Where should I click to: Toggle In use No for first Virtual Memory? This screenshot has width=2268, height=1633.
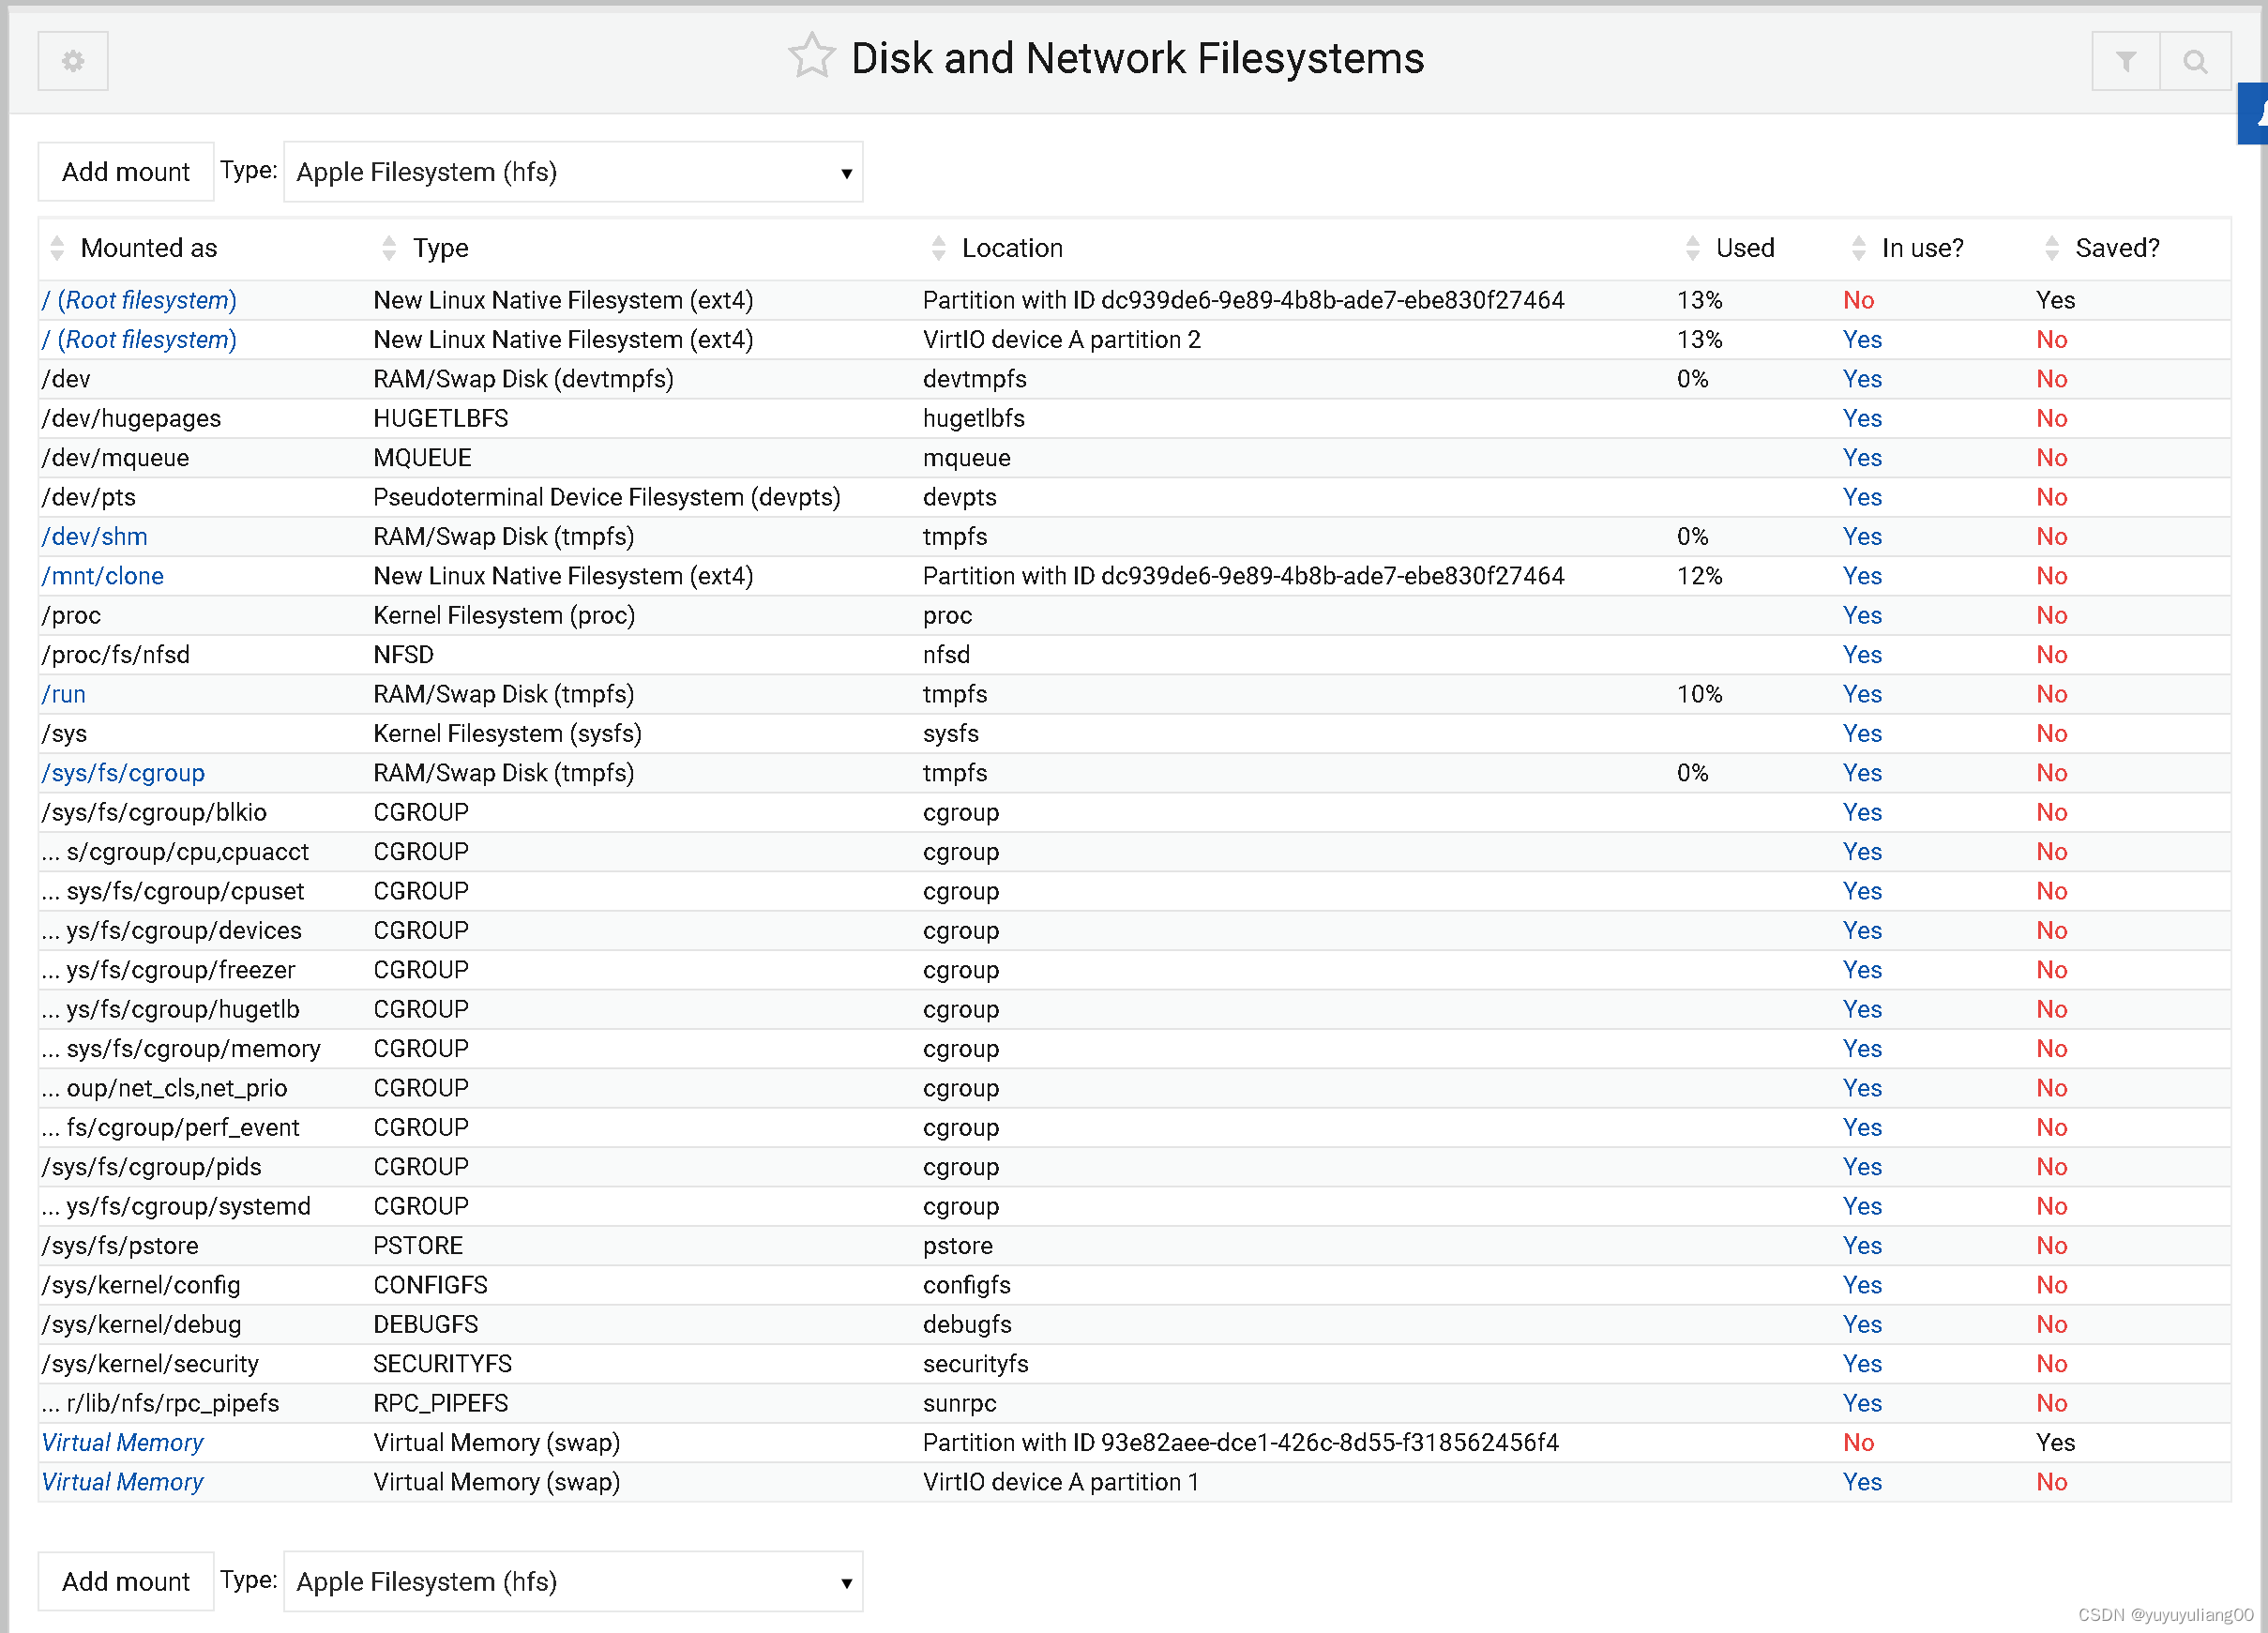click(1858, 1442)
